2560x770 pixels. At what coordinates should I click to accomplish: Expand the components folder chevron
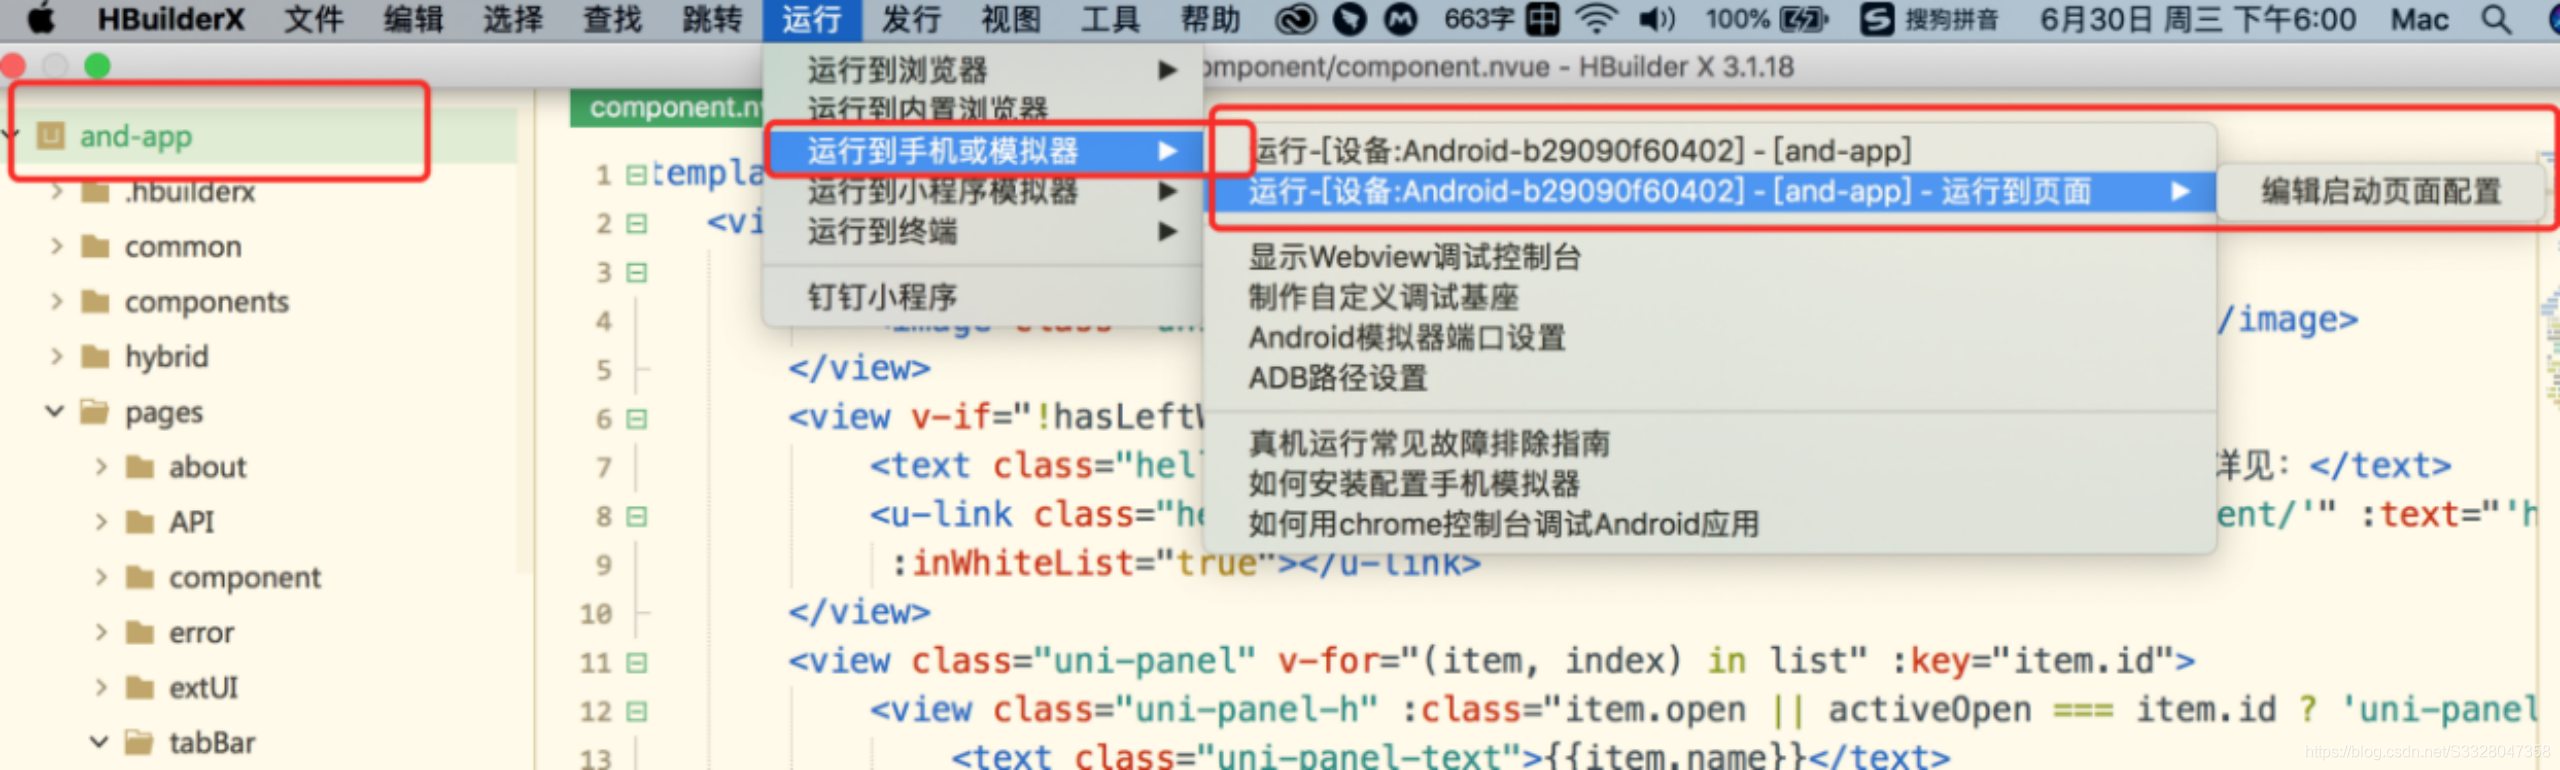pyautogui.click(x=56, y=301)
